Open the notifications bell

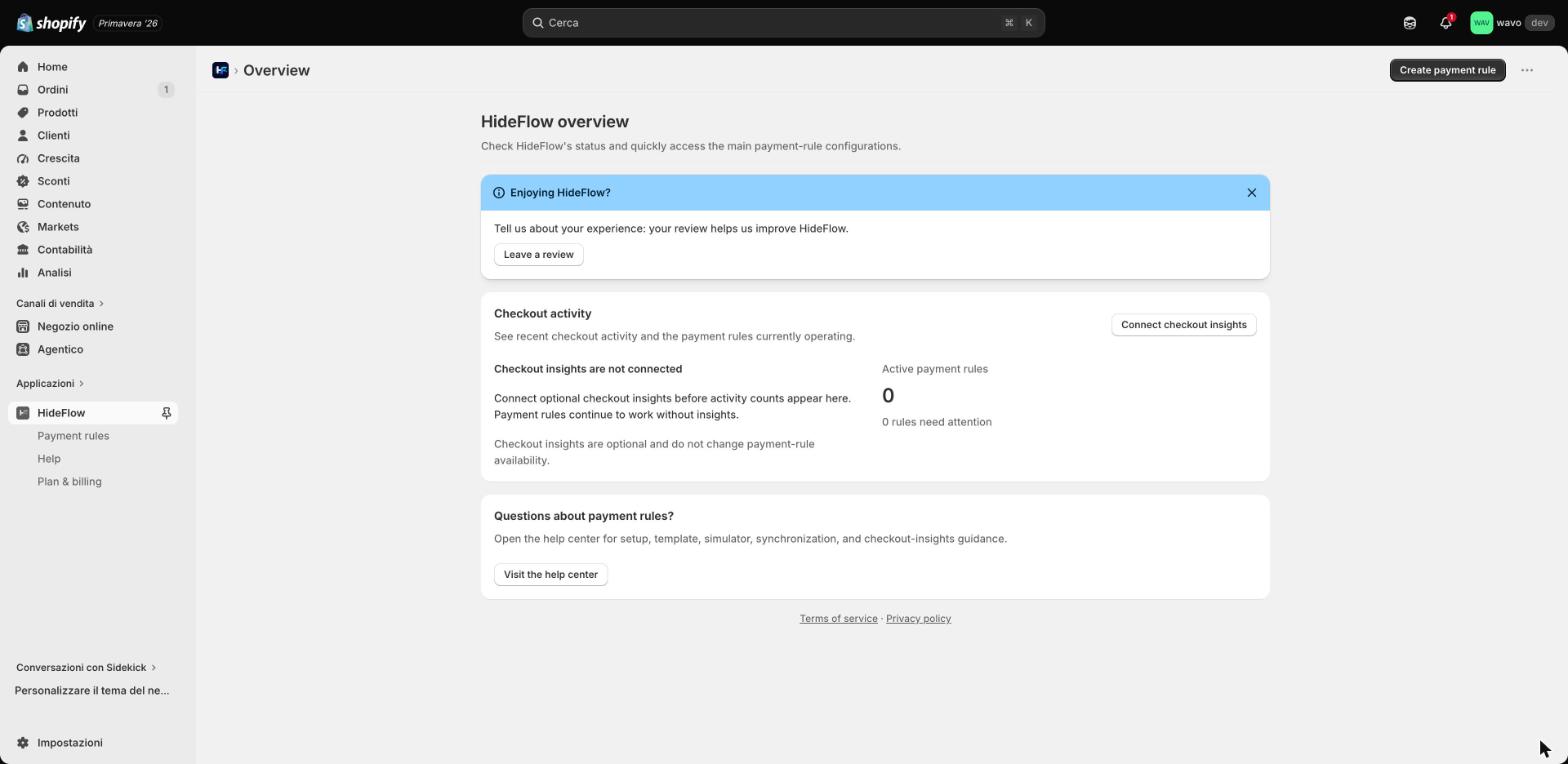(1445, 23)
